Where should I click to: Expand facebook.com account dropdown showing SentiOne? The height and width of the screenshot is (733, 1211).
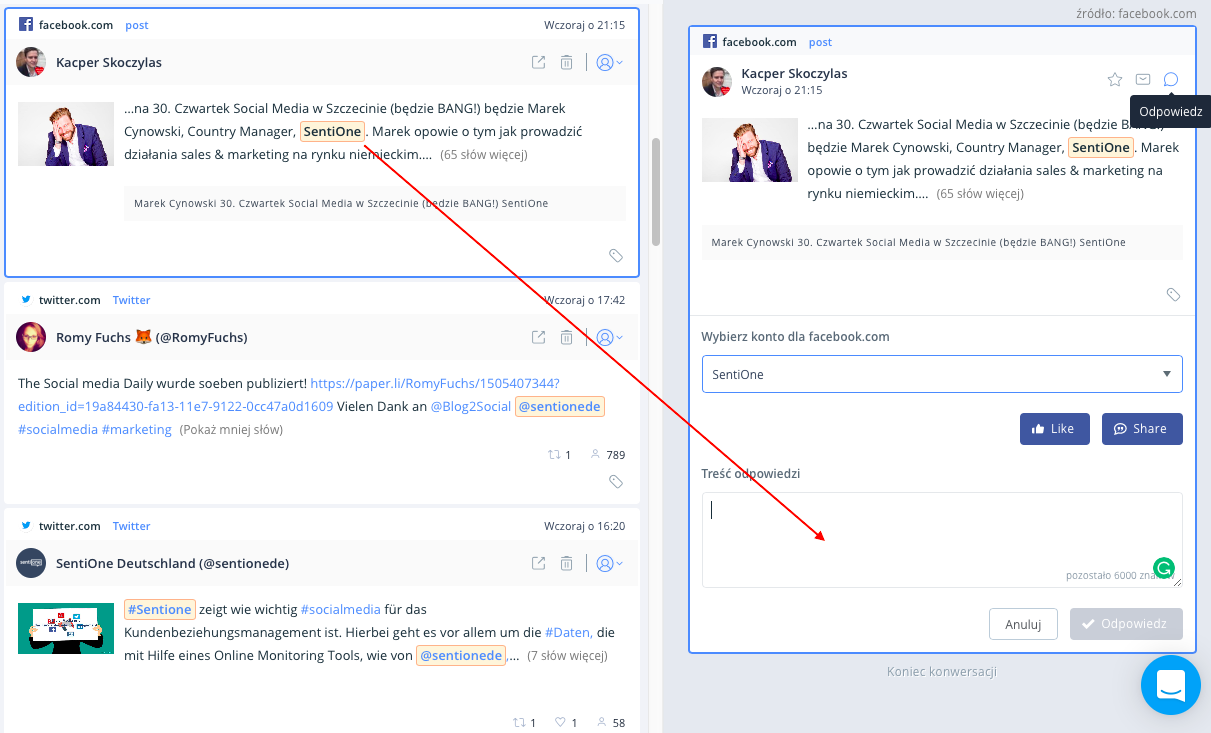[941, 374]
